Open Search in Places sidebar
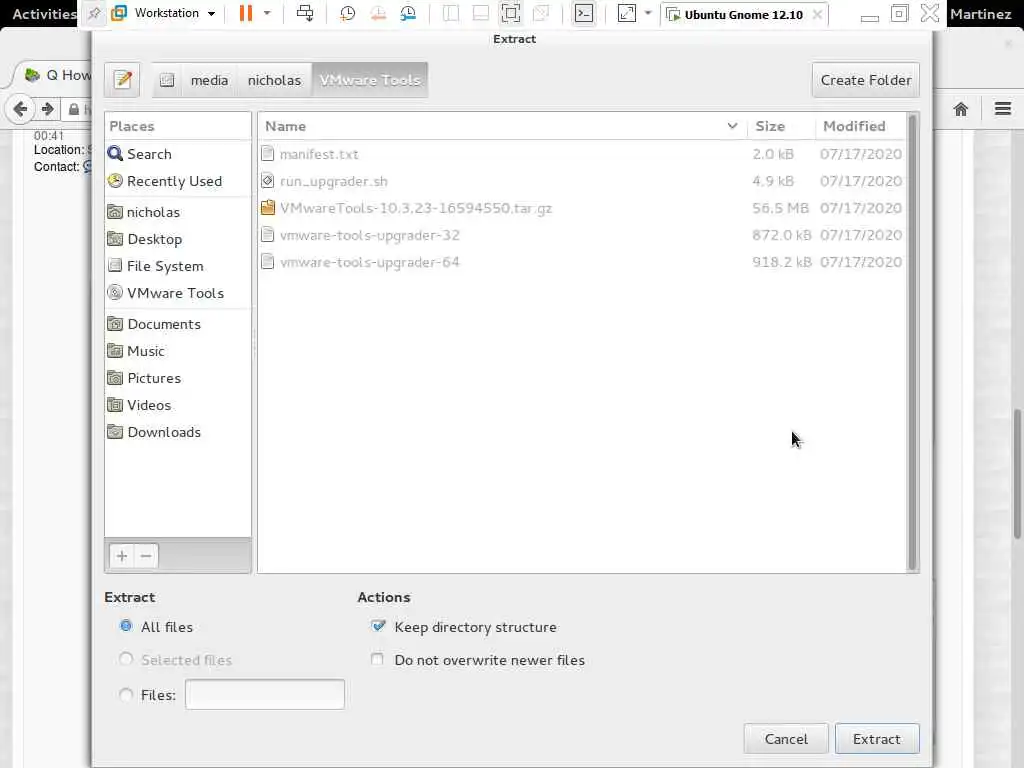 pos(178,154)
